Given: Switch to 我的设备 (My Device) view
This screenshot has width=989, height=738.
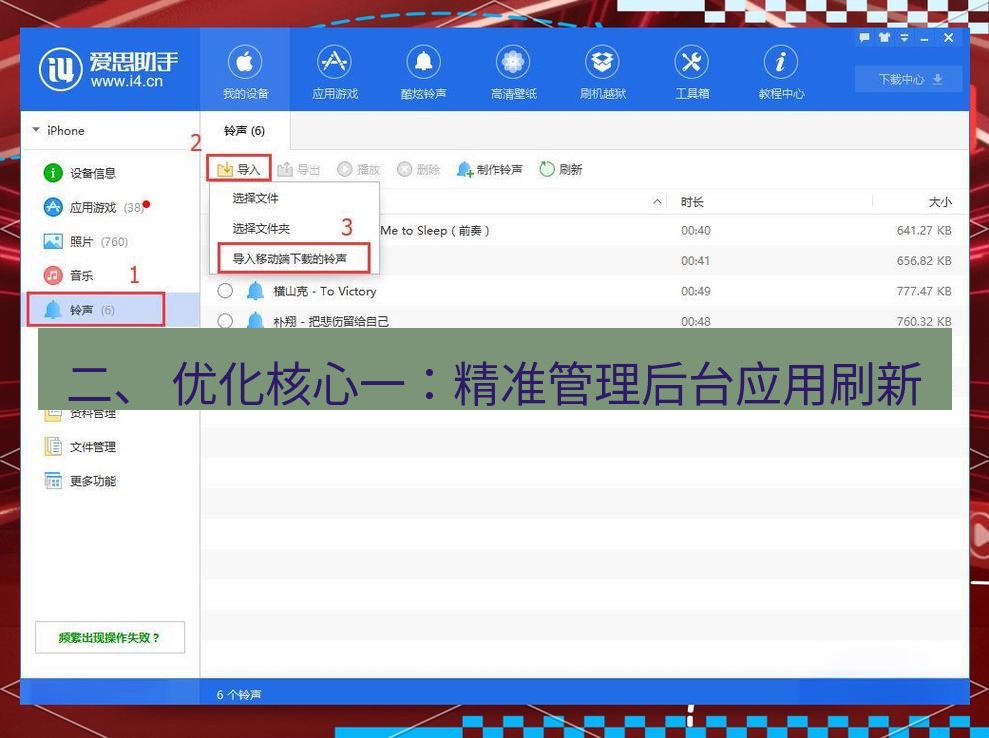Looking at the screenshot, I should pos(246,70).
